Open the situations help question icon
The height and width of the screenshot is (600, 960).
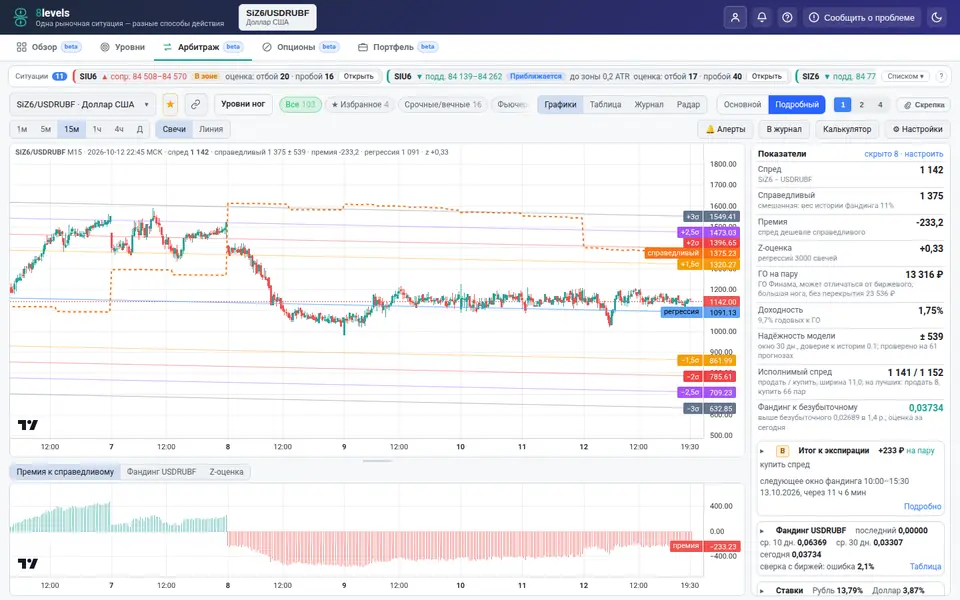pos(941,77)
